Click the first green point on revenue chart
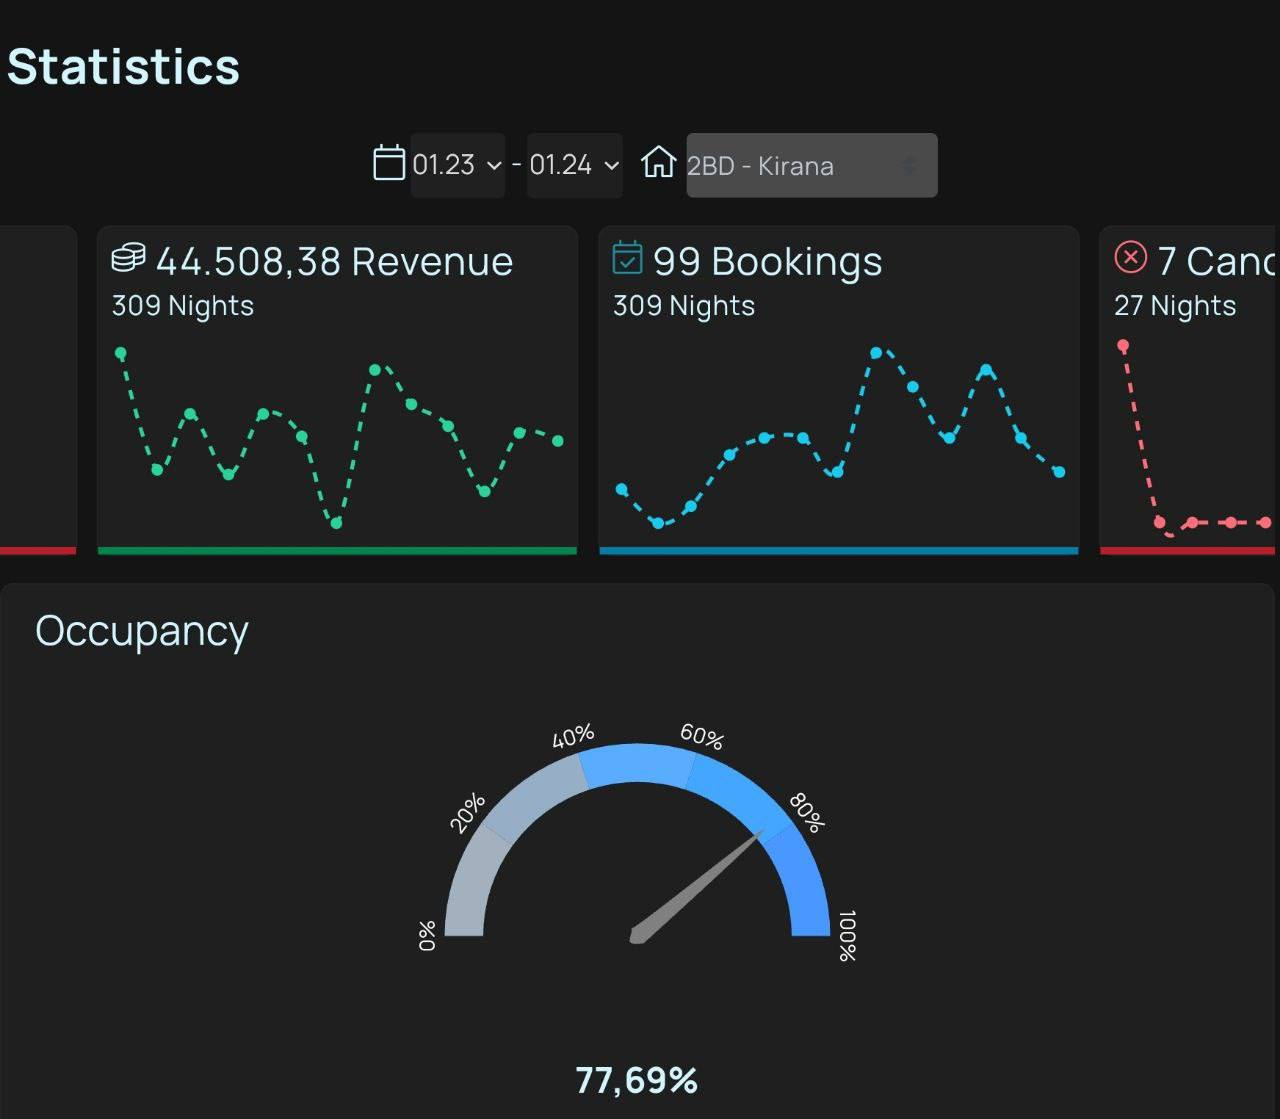This screenshot has width=1280, height=1119. pyautogui.click(x=121, y=353)
